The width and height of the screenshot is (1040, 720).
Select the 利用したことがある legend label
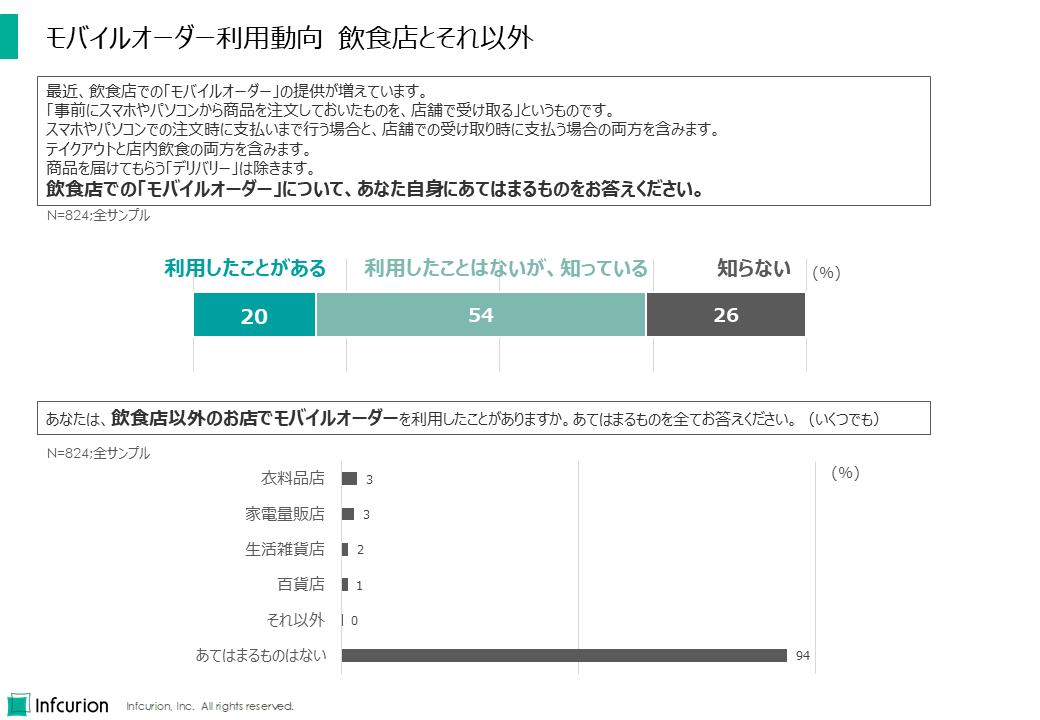[x=245, y=268]
